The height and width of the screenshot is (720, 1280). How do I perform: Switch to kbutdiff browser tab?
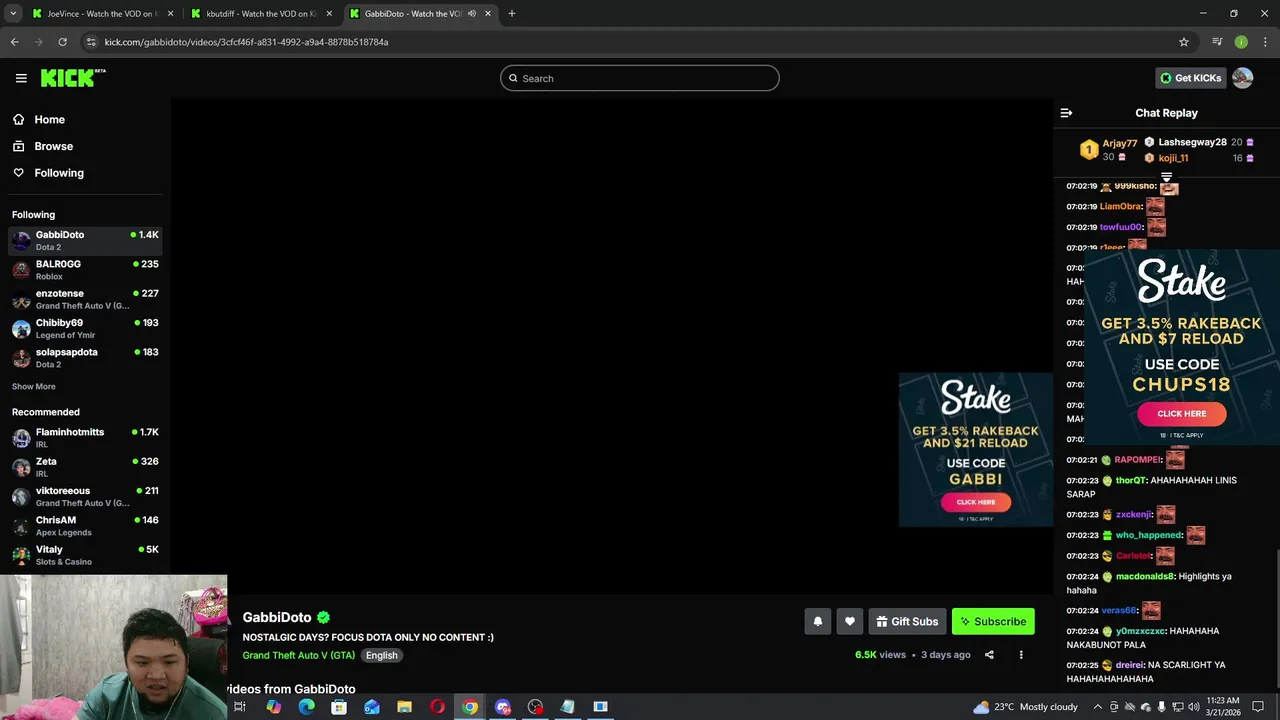(260, 14)
